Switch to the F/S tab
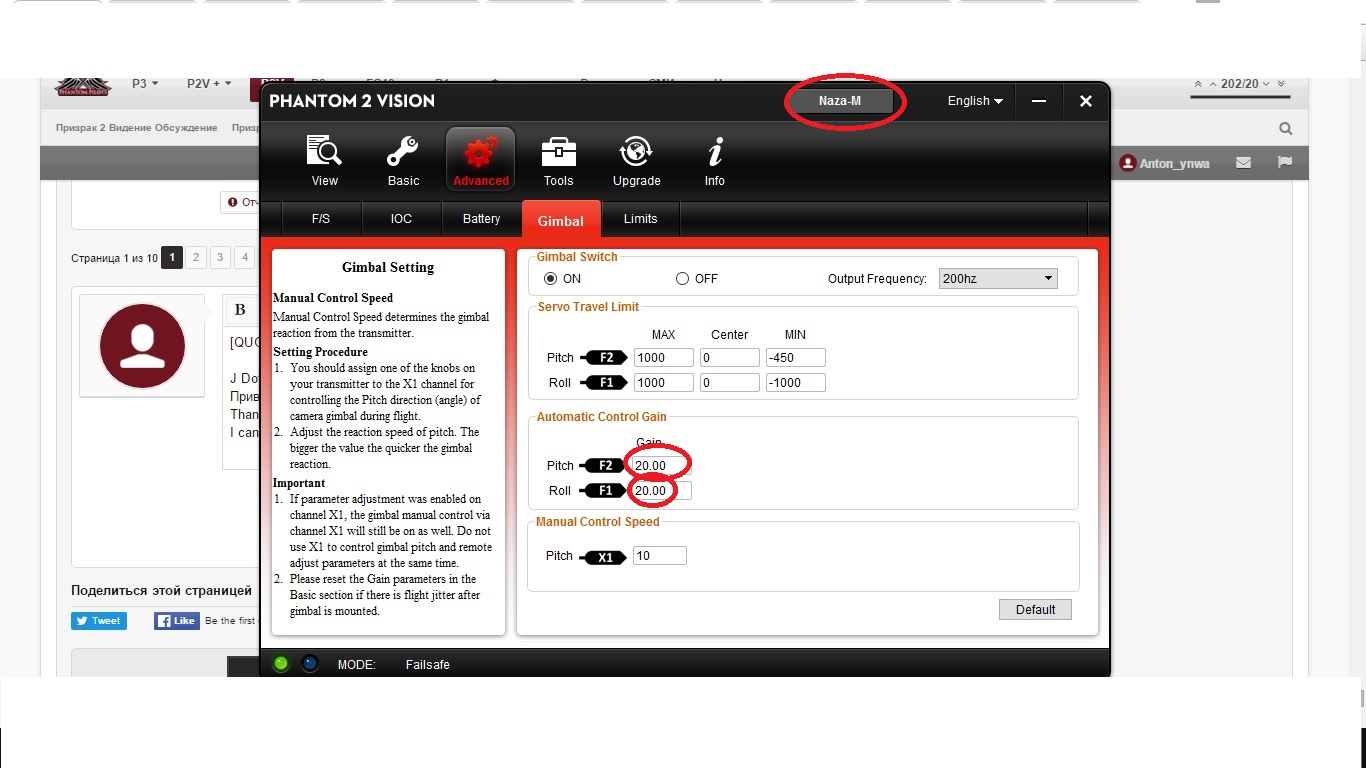Image resolution: width=1366 pixels, height=768 pixels. click(x=321, y=219)
